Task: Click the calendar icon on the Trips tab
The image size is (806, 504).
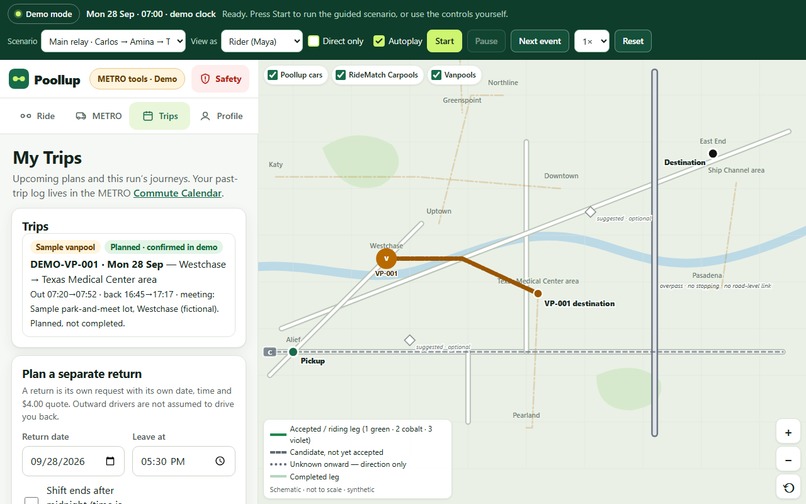Action: (148, 116)
